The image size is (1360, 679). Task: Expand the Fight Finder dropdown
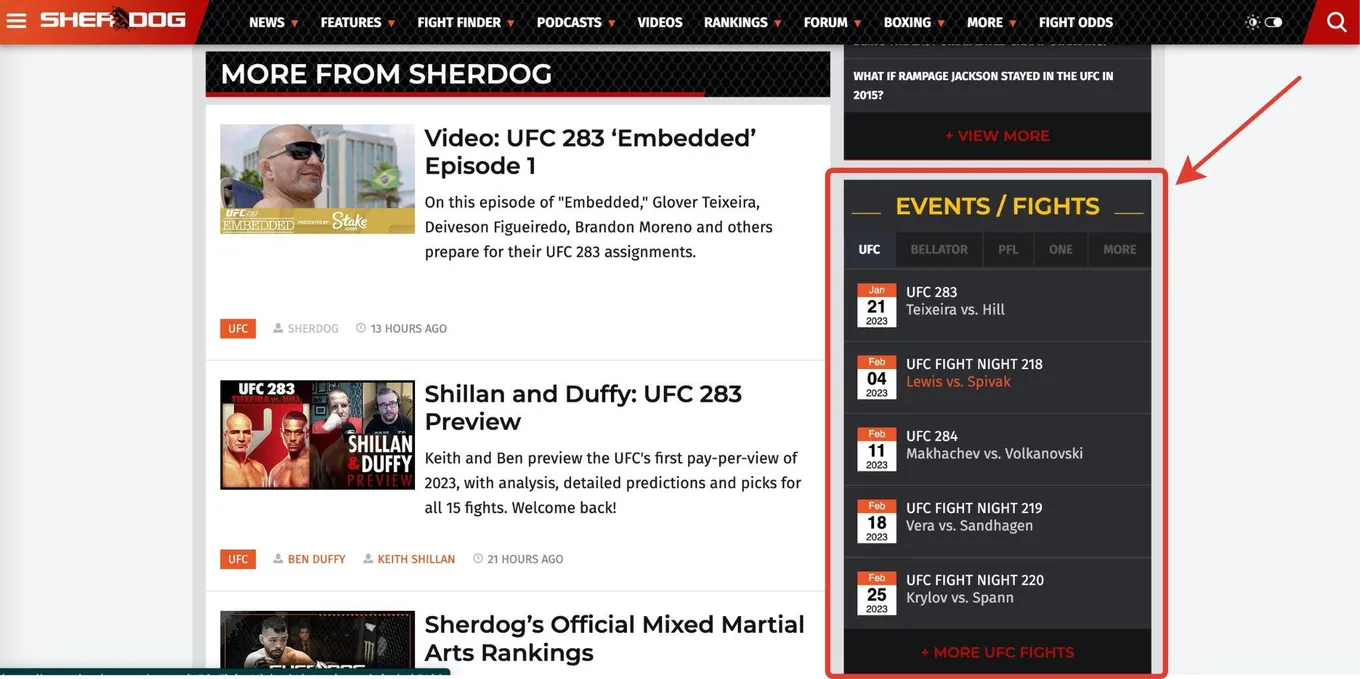click(466, 22)
